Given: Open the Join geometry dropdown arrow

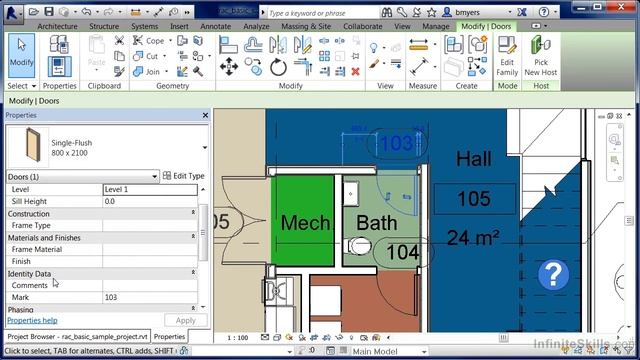Looking at the screenshot, I should click(x=166, y=72).
